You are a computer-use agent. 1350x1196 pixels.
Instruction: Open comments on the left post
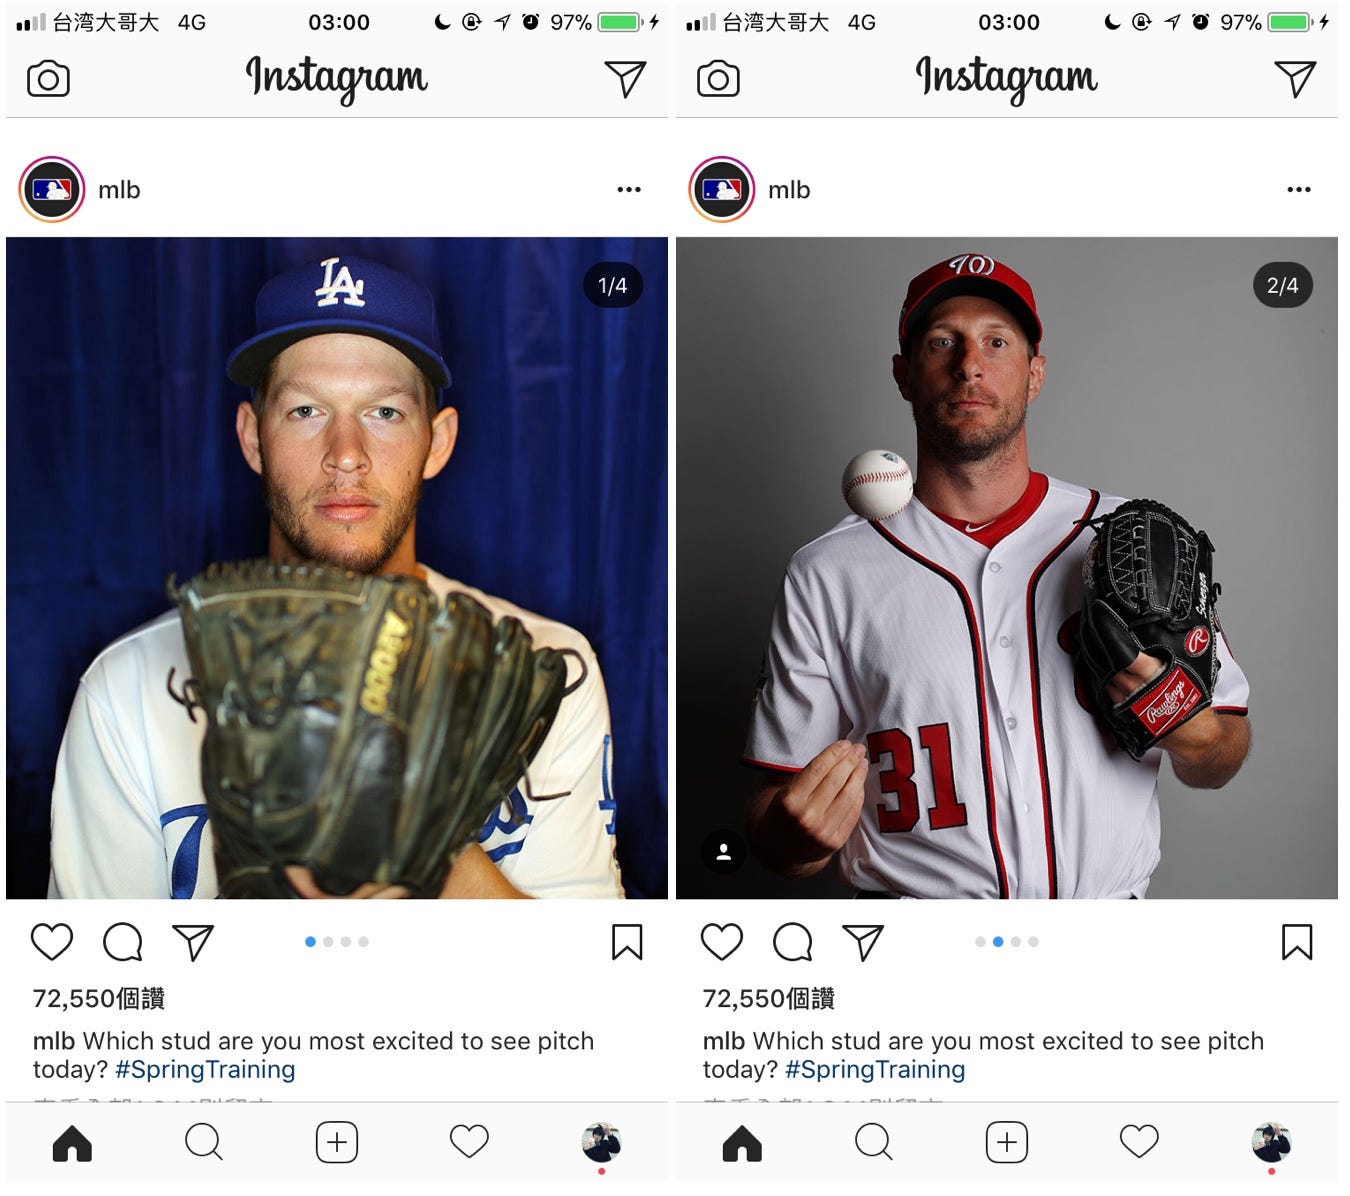123,942
